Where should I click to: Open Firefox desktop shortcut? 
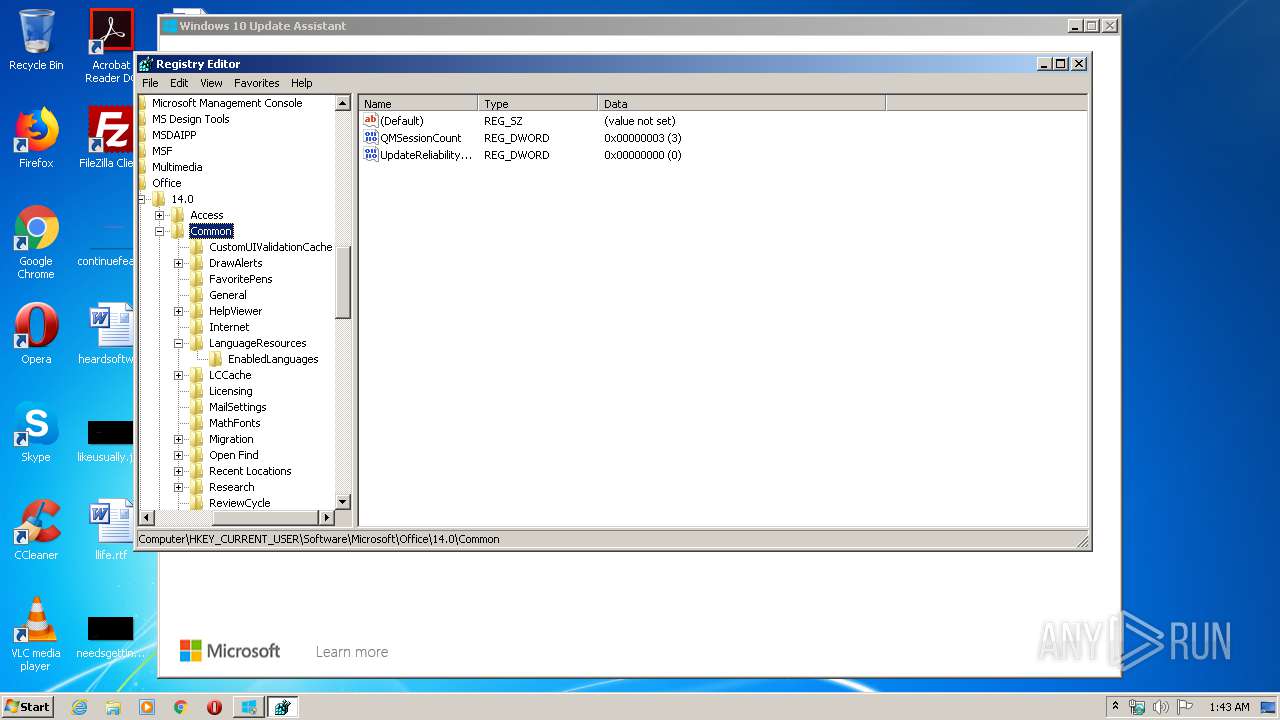[x=36, y=138]
